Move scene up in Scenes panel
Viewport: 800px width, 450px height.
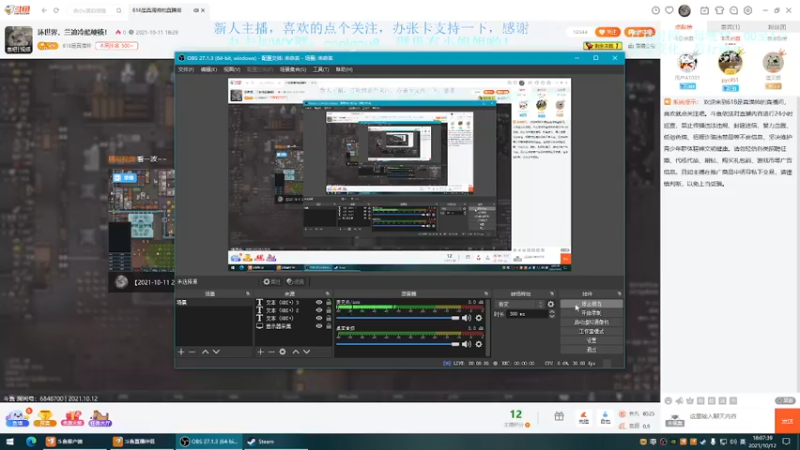pos(205,352)
